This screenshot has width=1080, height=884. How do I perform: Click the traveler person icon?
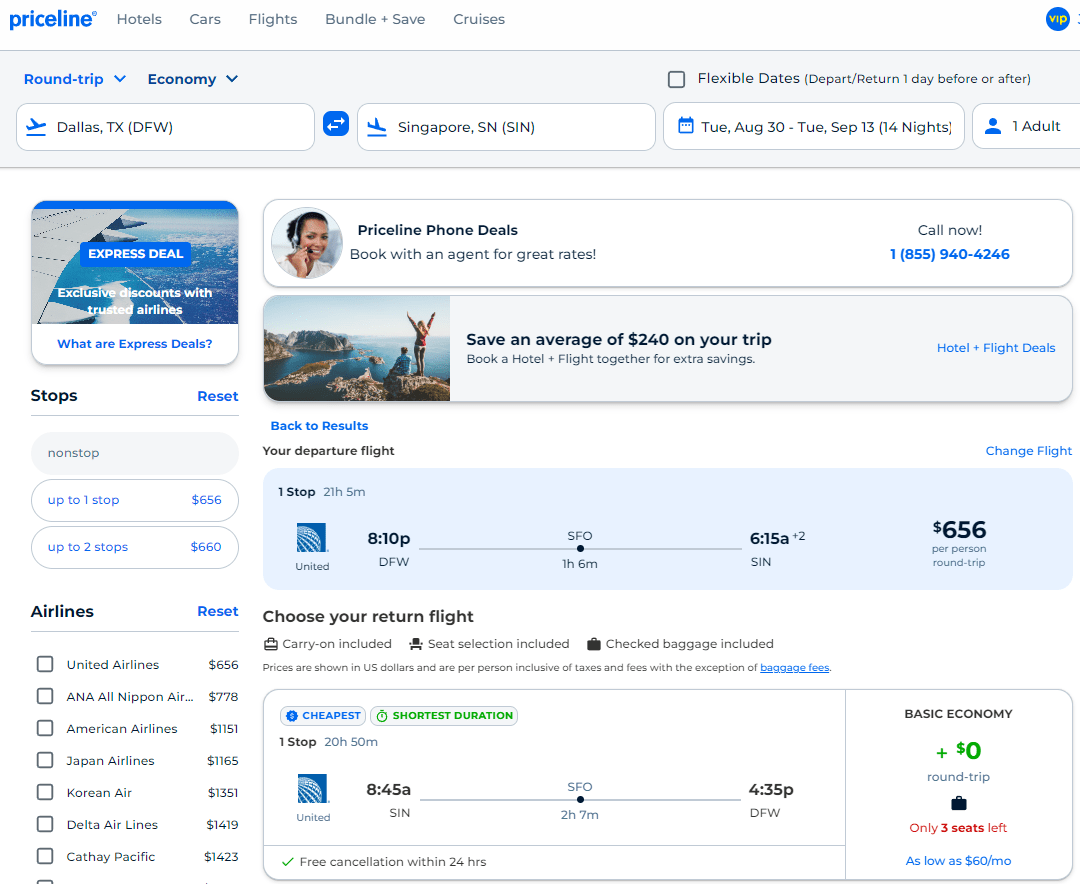[992, 125]
